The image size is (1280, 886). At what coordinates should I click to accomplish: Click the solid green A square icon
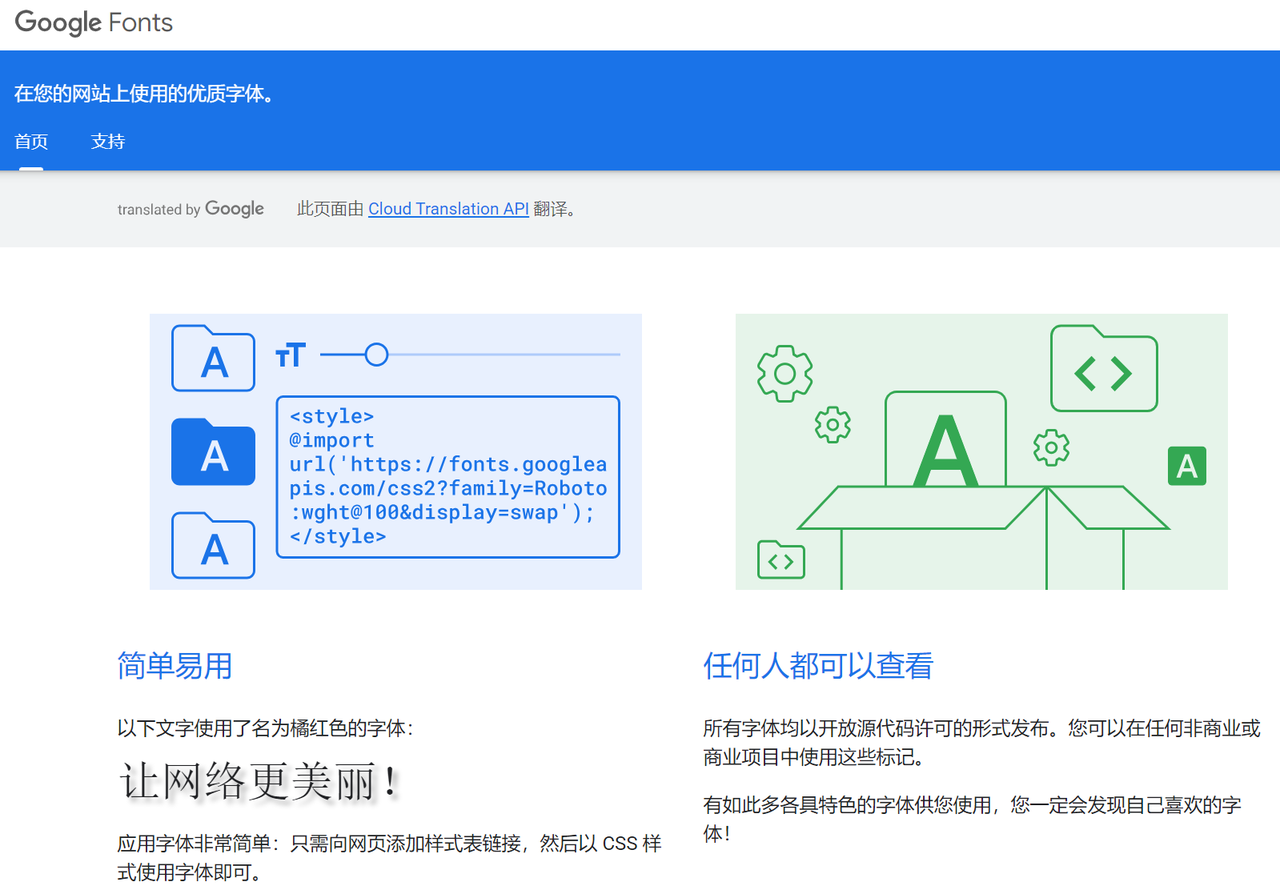tap(1187, 466)
